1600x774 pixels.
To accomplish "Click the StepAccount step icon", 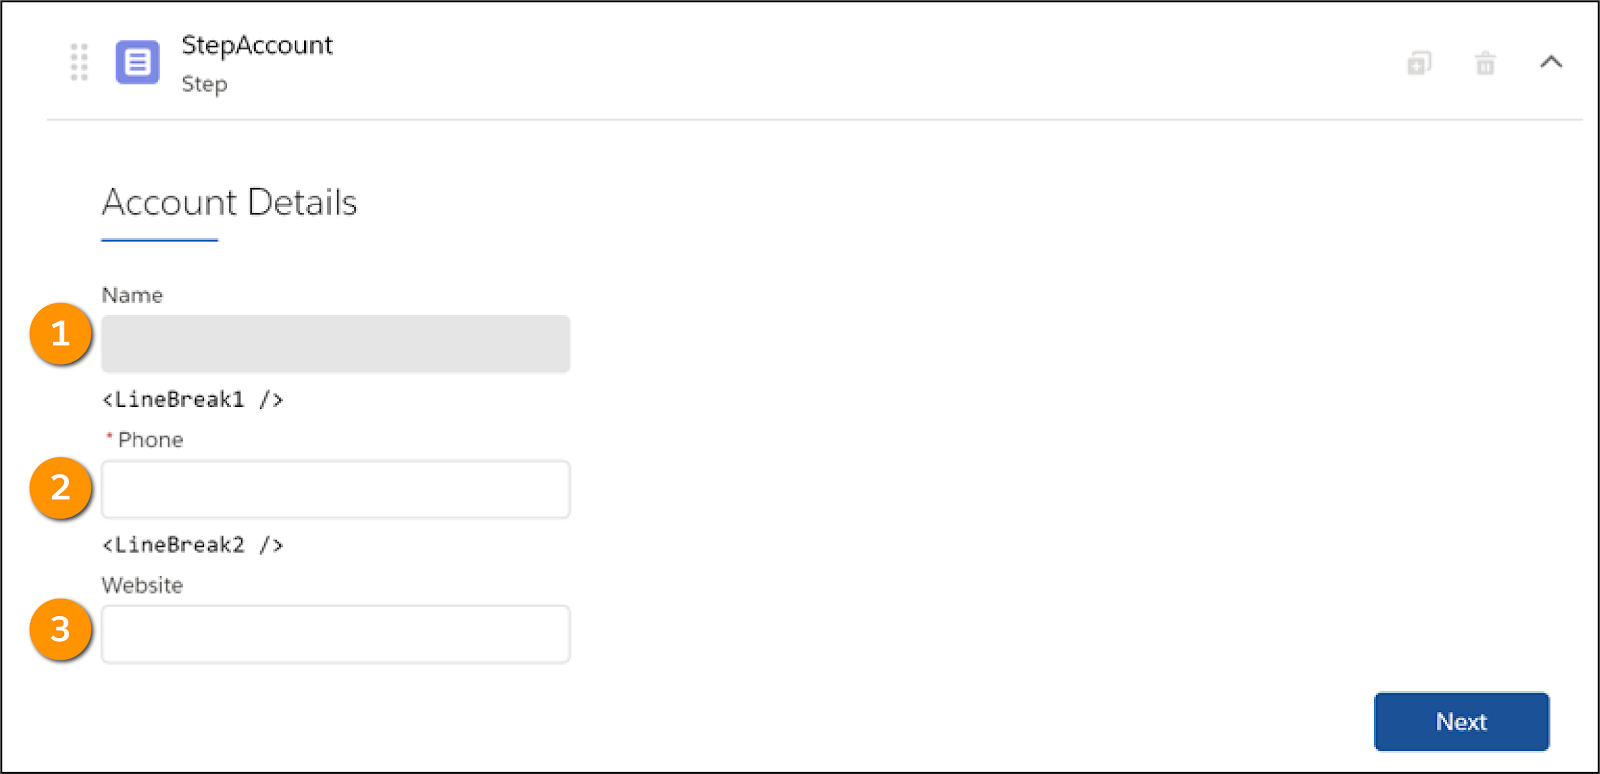I will click(x=138, y=62).
